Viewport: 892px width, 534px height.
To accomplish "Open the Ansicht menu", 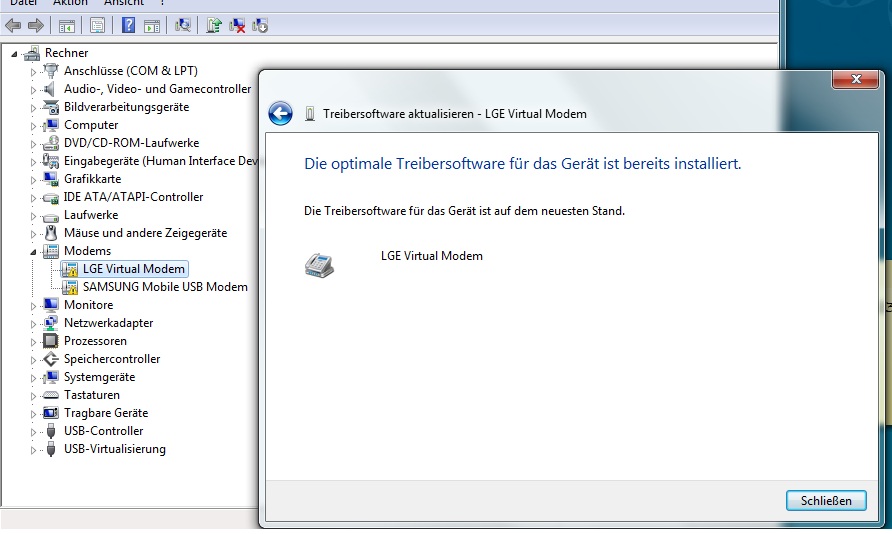I will (x=123, y=3).
